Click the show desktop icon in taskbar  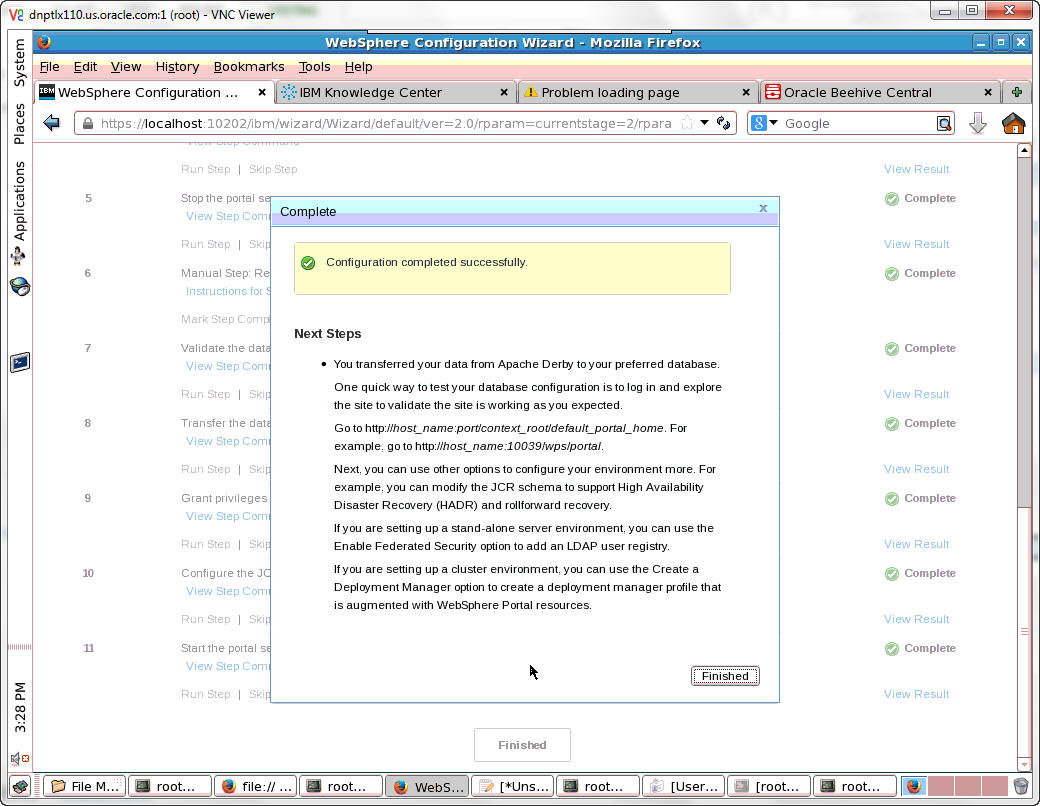point(20,787)
